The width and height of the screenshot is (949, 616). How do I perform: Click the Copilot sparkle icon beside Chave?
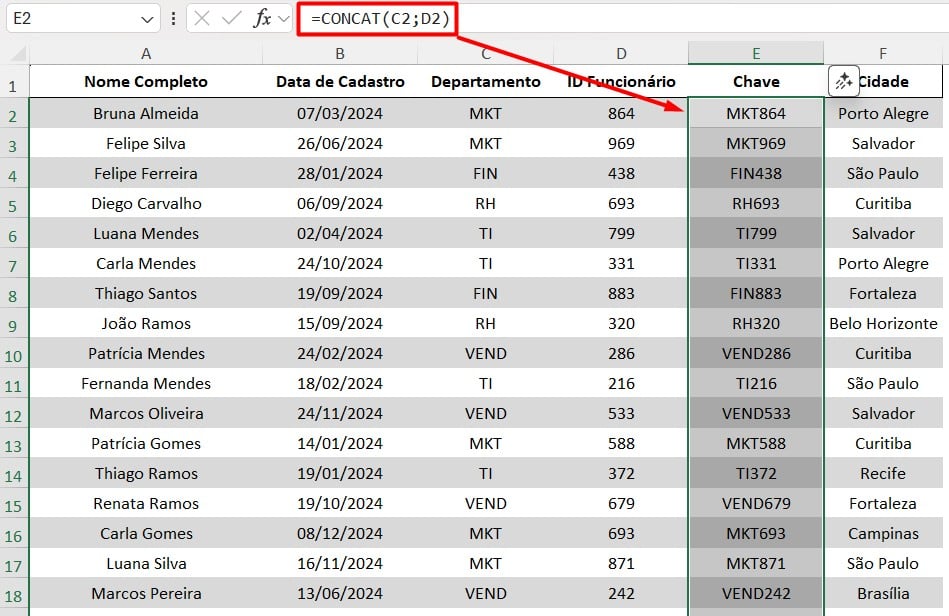click(843, 82)
